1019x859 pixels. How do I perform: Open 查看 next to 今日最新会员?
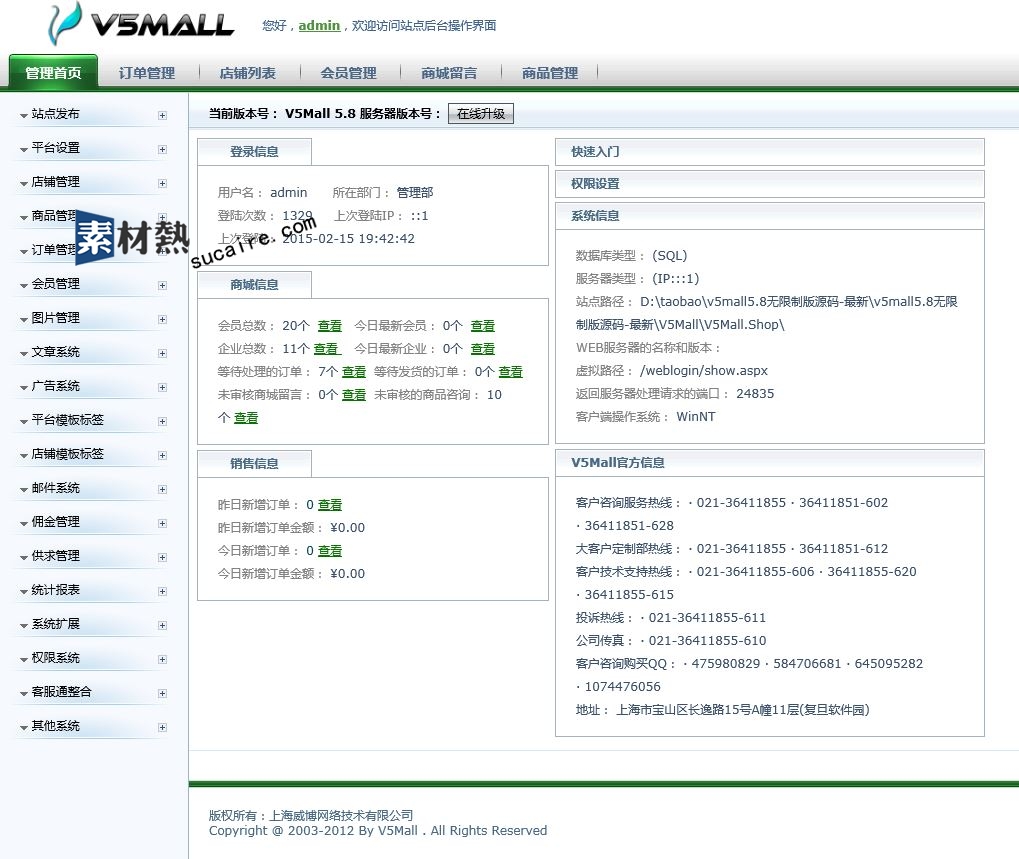pos(483,326)
